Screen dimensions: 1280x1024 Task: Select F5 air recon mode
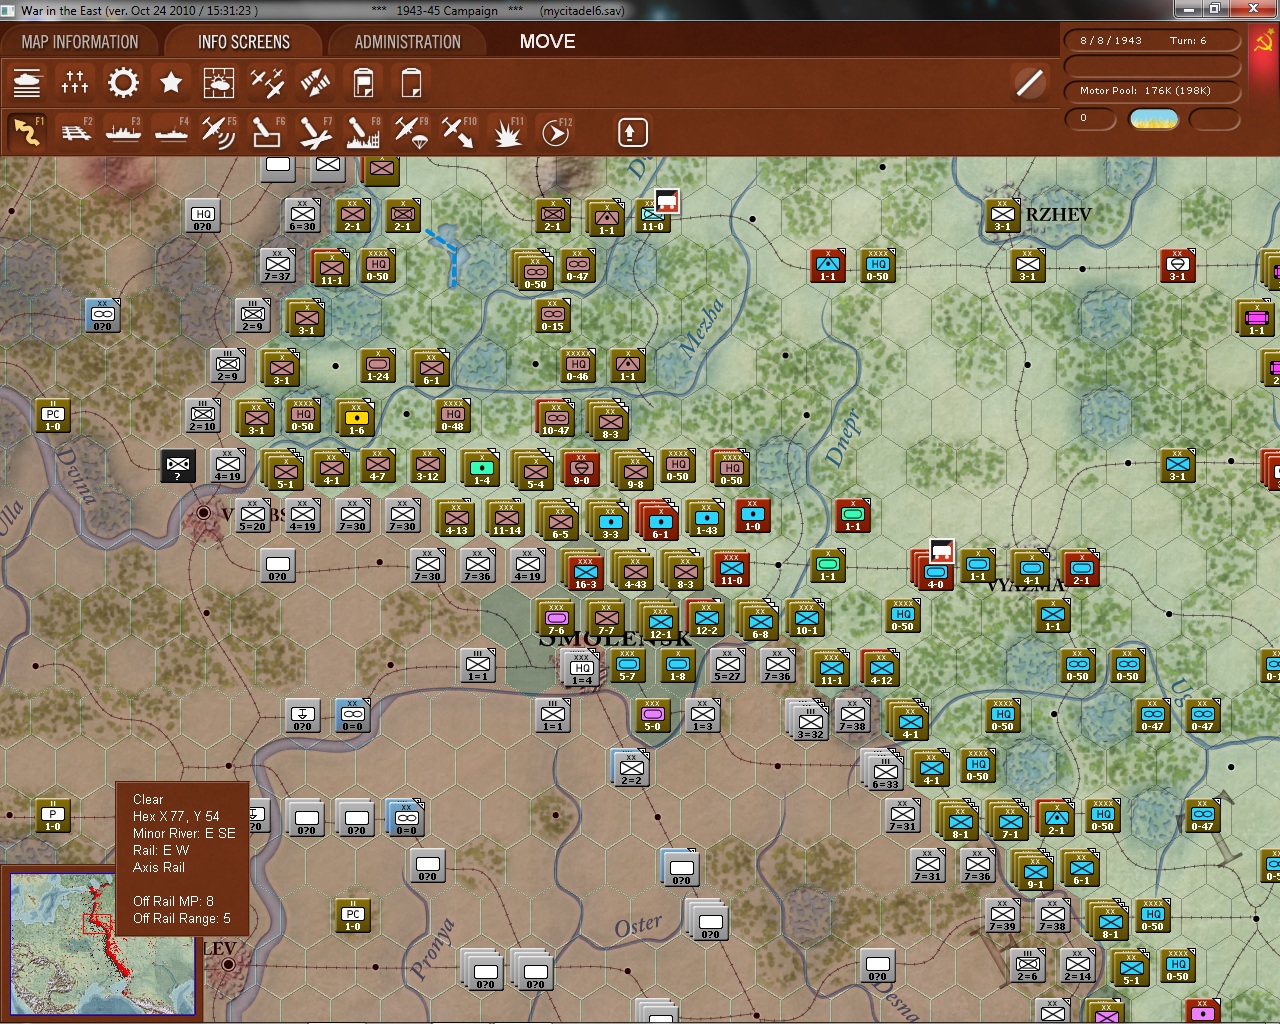tap(219, 132)
